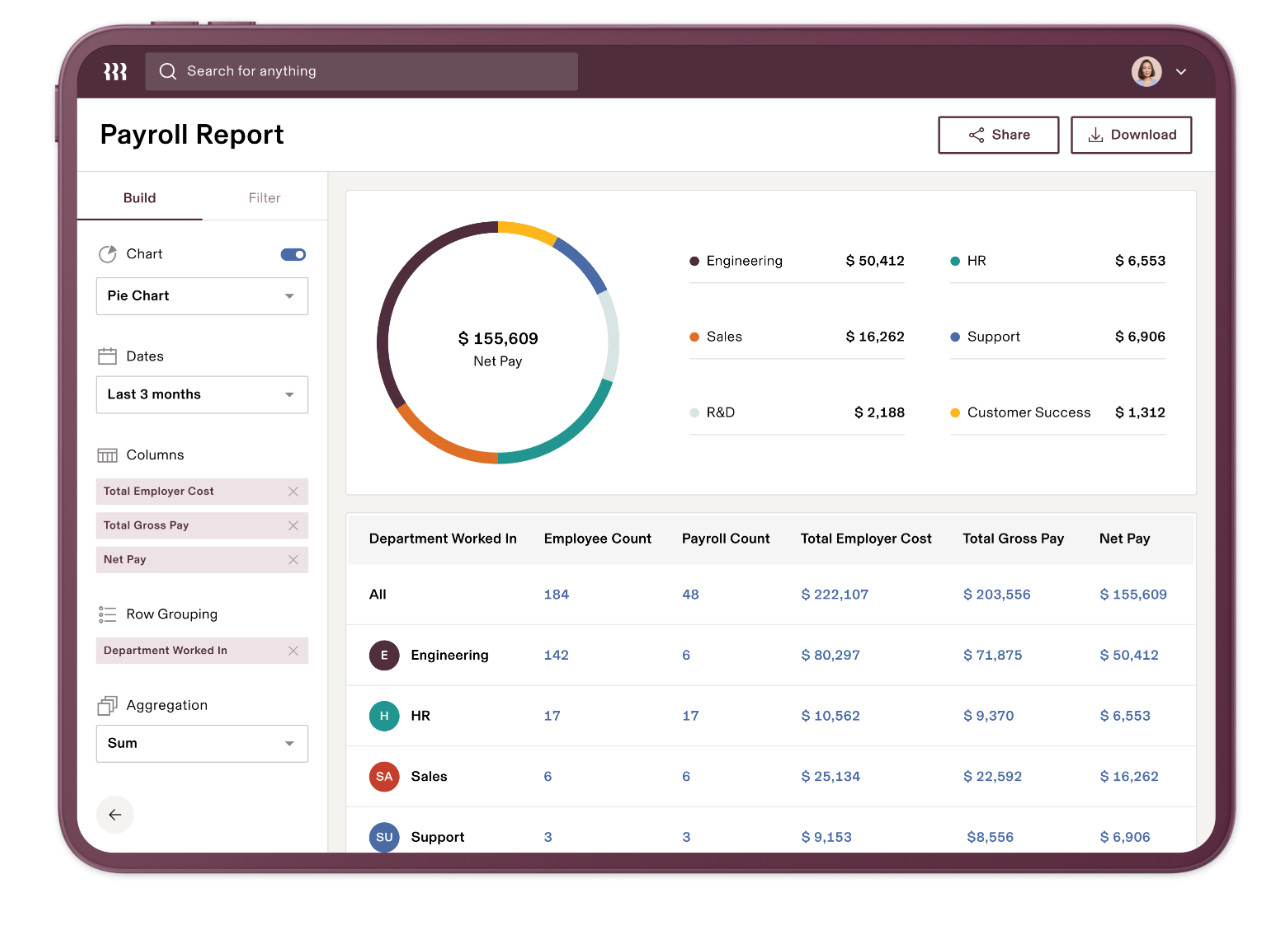Remove the Department Worked In grouping tag
Image resolution: width=1272 pixels, height=930 pixels.
point(293,650)
